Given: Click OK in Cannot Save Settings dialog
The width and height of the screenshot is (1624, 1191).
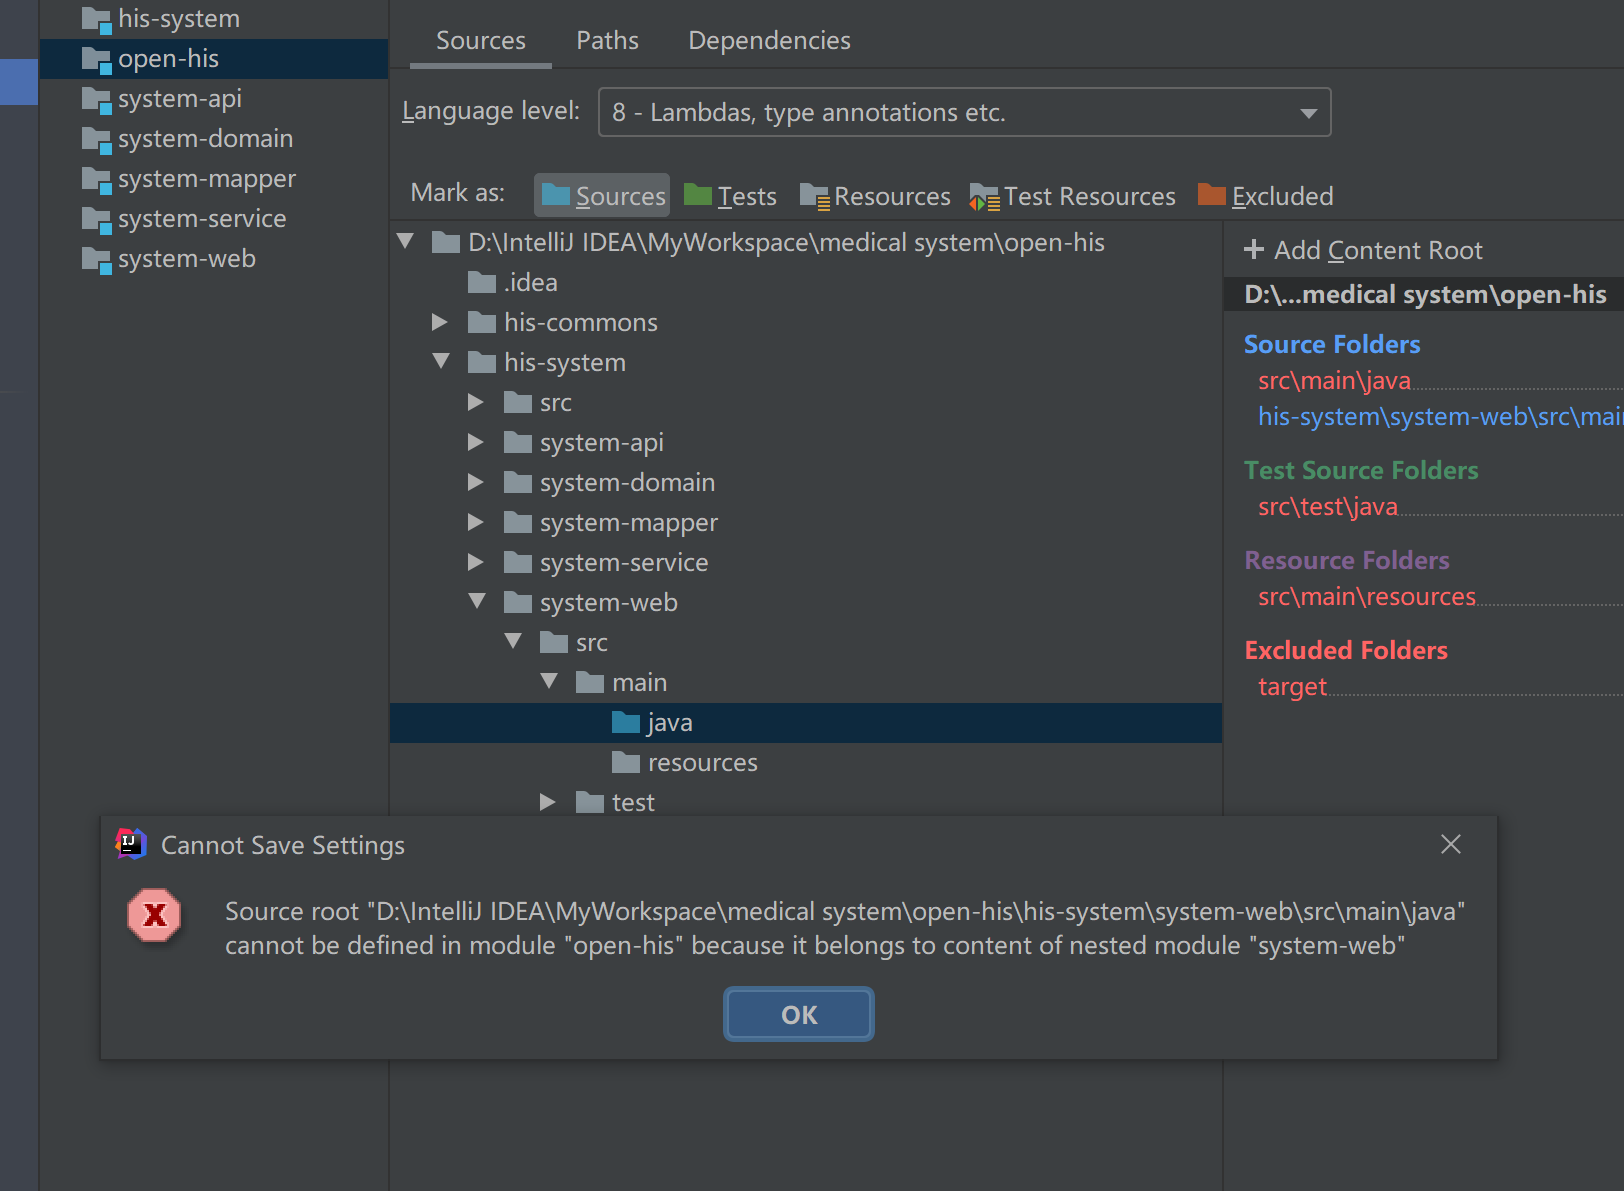Looking at the screenshot, I should pyautogui.click(x=799, y=1015).
